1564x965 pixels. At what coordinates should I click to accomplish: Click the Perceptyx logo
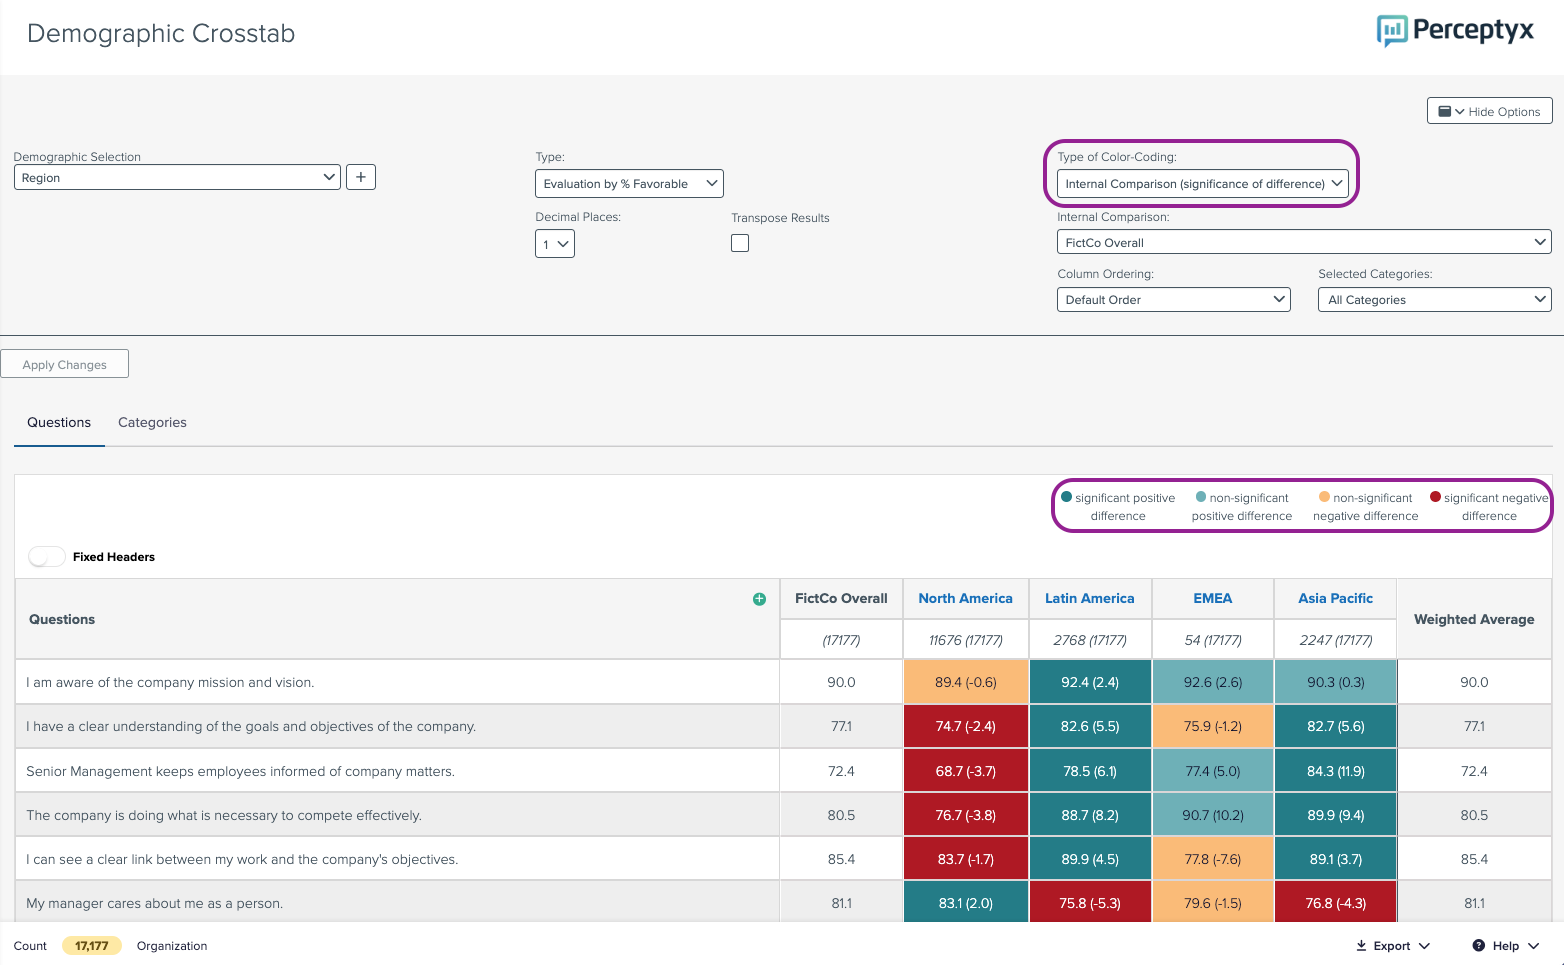click(x=1455, y=31)
